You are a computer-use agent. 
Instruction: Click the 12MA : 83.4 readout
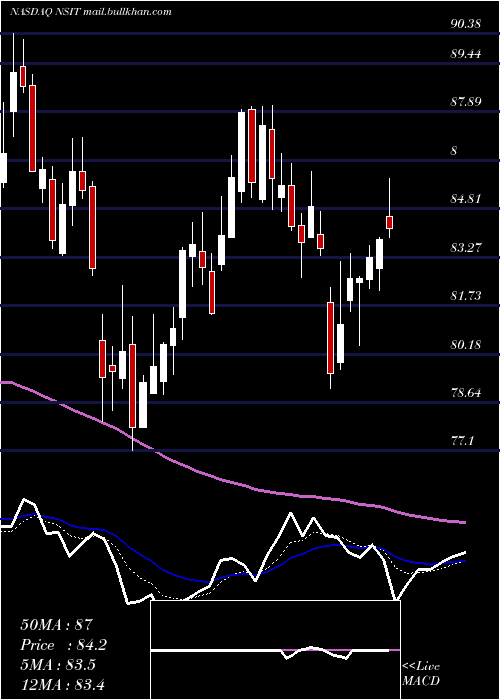pos(62,684)
